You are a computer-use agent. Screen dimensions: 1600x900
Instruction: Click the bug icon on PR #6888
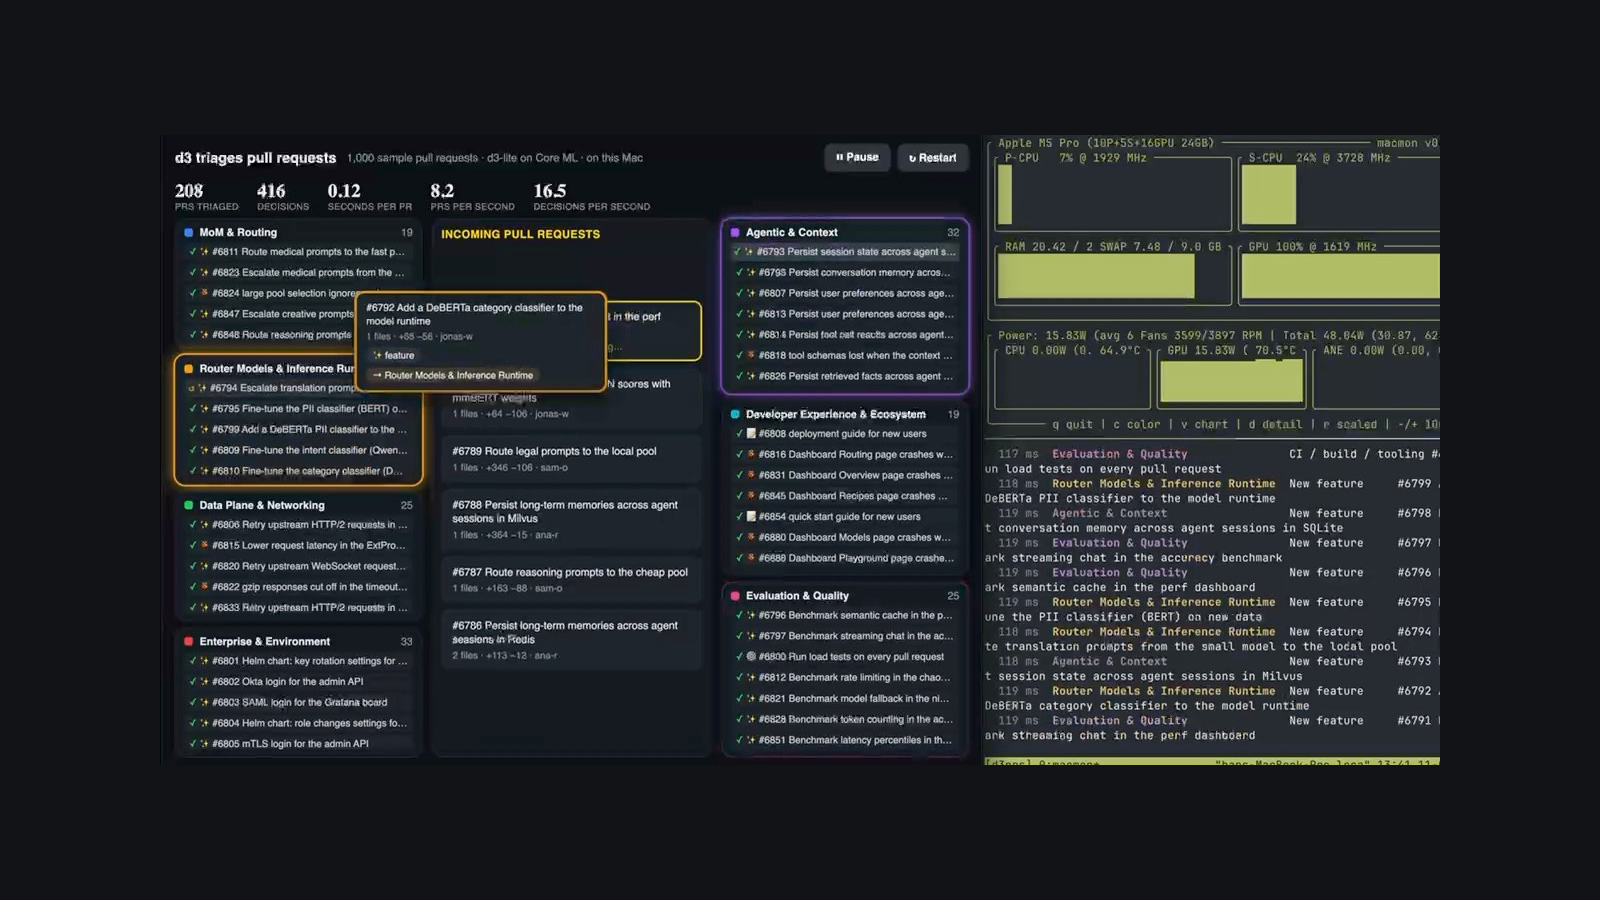coord(751,558)
